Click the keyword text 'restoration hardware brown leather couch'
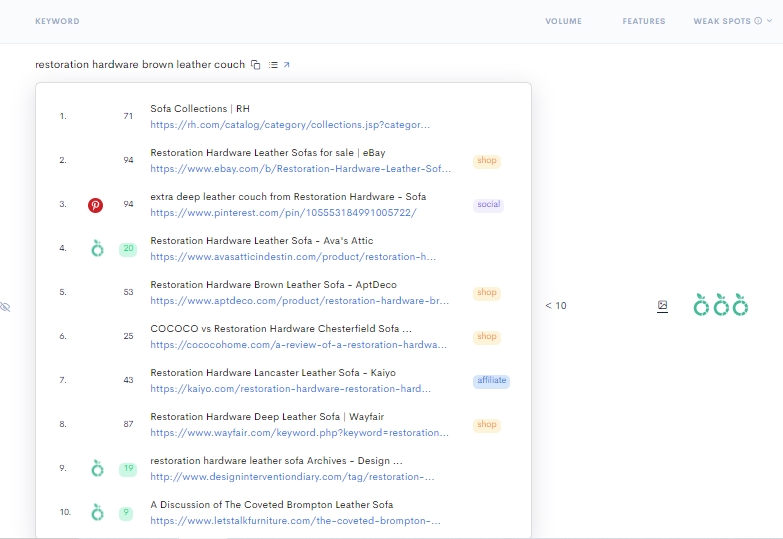 click(140, 64)
